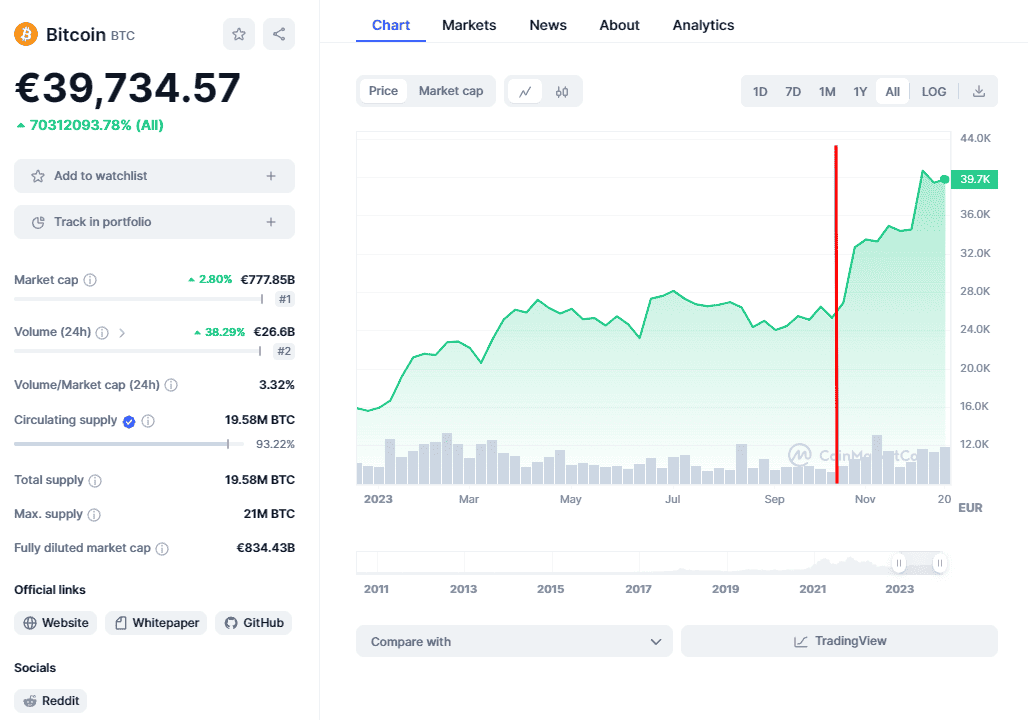Click the star icon in Add to watchlist
This screenshot has width=1028, height=720.
pyautogui.click(x=38, y=176)
